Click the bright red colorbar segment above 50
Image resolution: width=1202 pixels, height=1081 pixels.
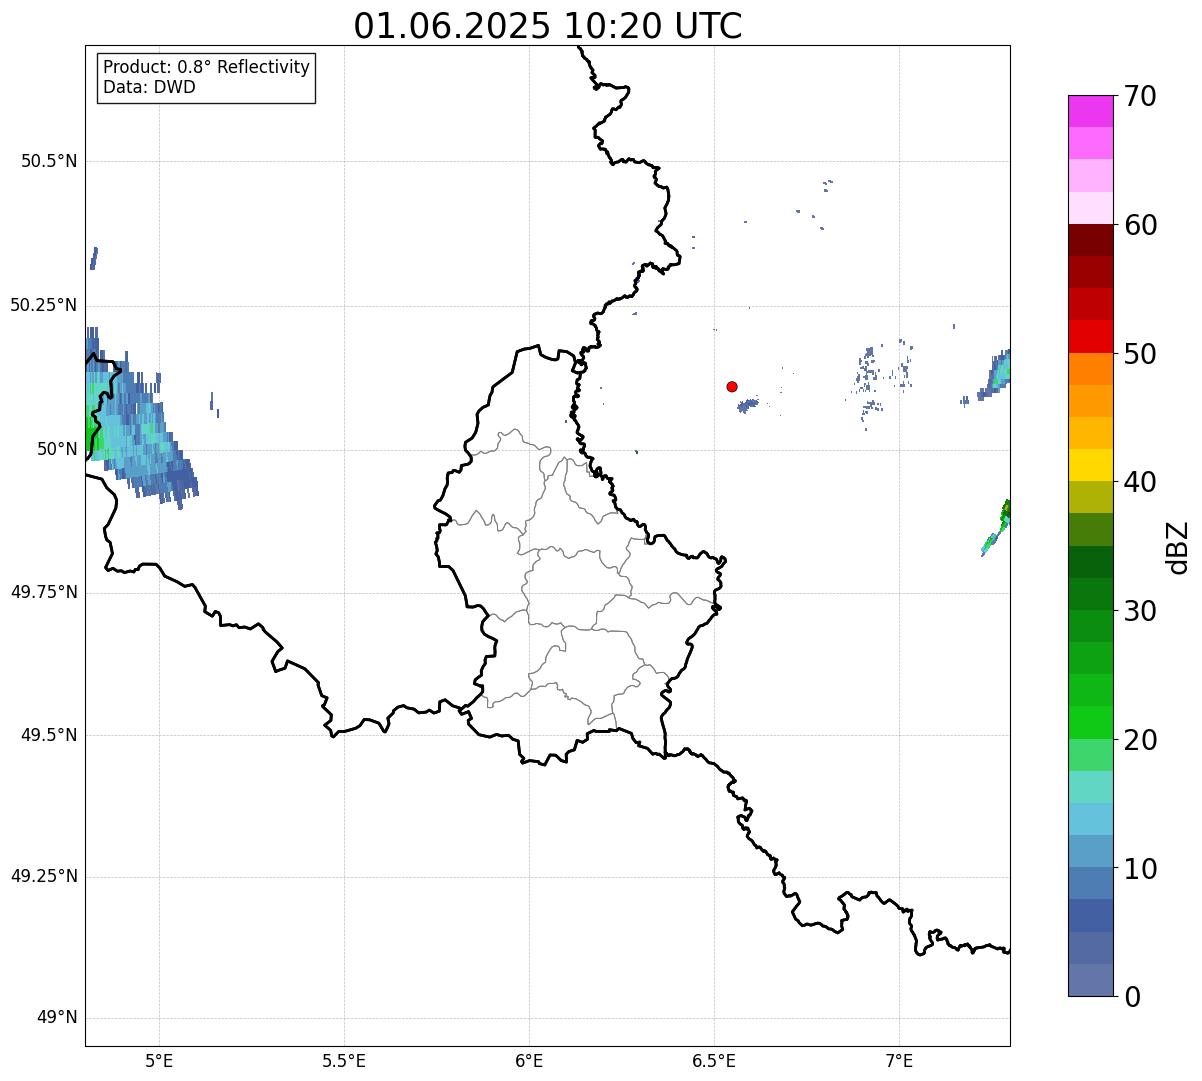pos(1090,336)
